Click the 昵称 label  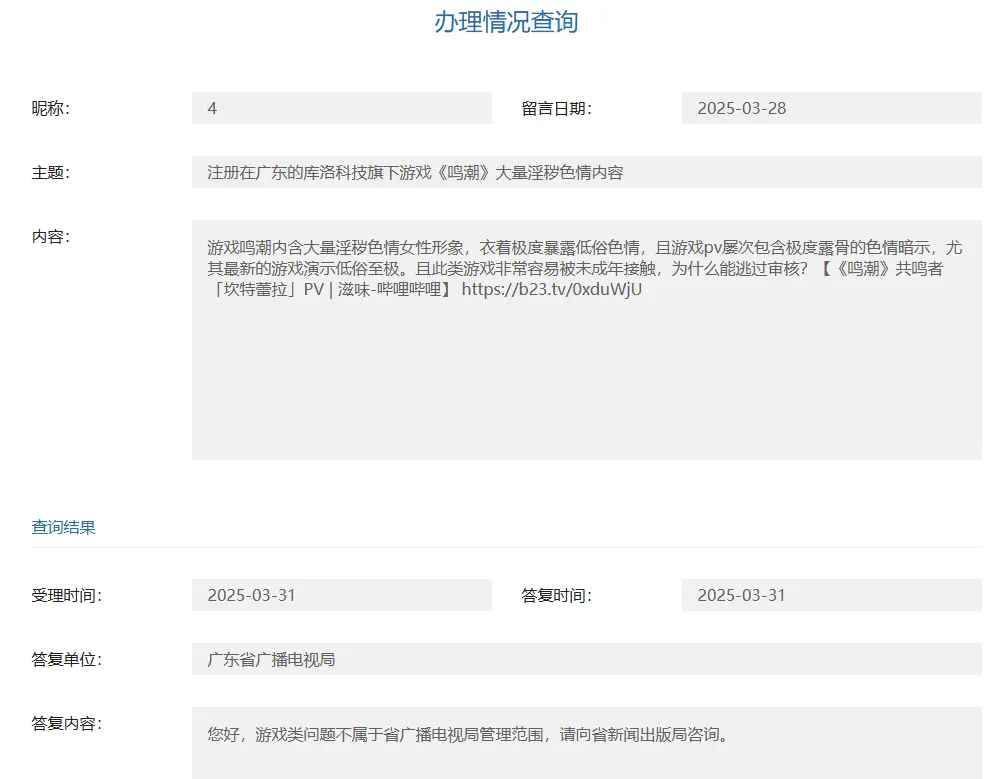(x=51, y=109)
